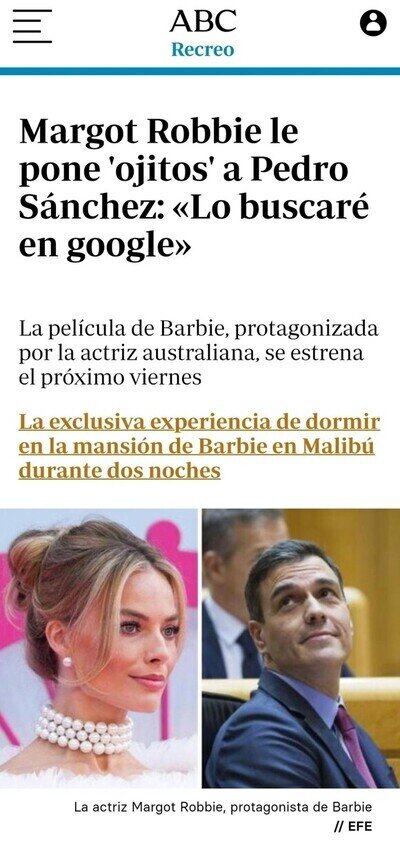Go to the Recreo section label
This screenshot has width=400, height=843.
click(203, 49)
